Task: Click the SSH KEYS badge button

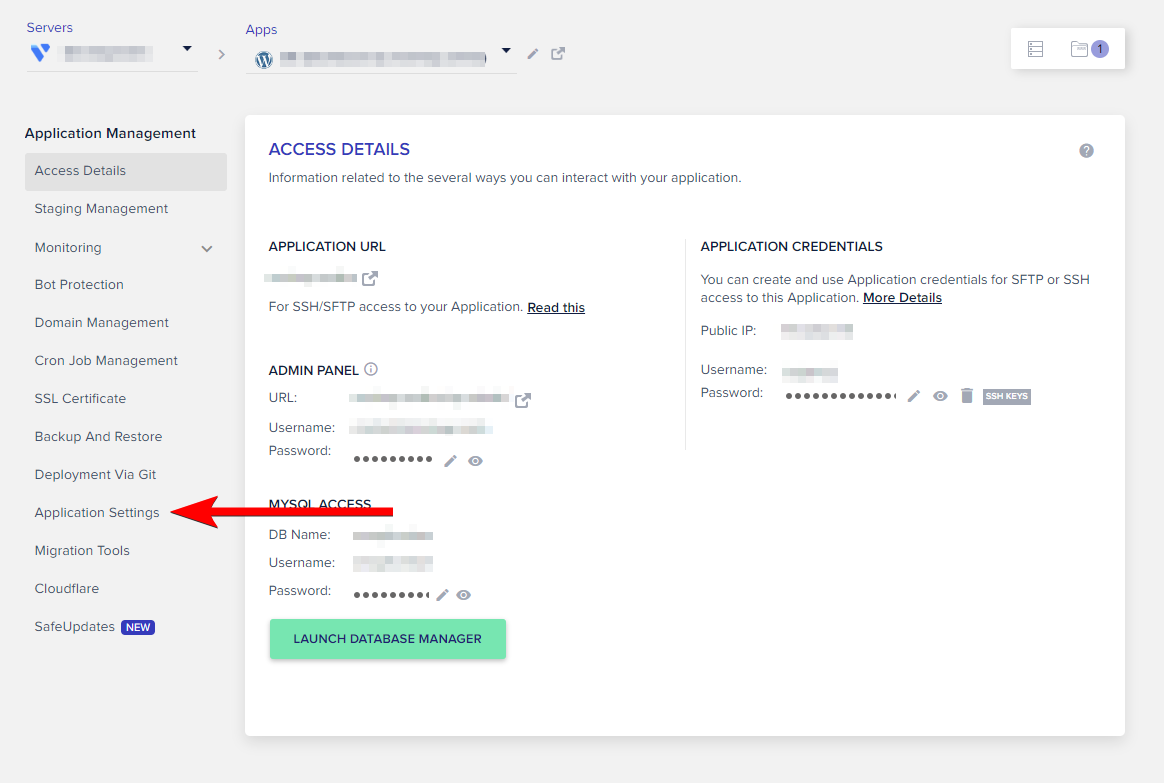Action: 1006,395
